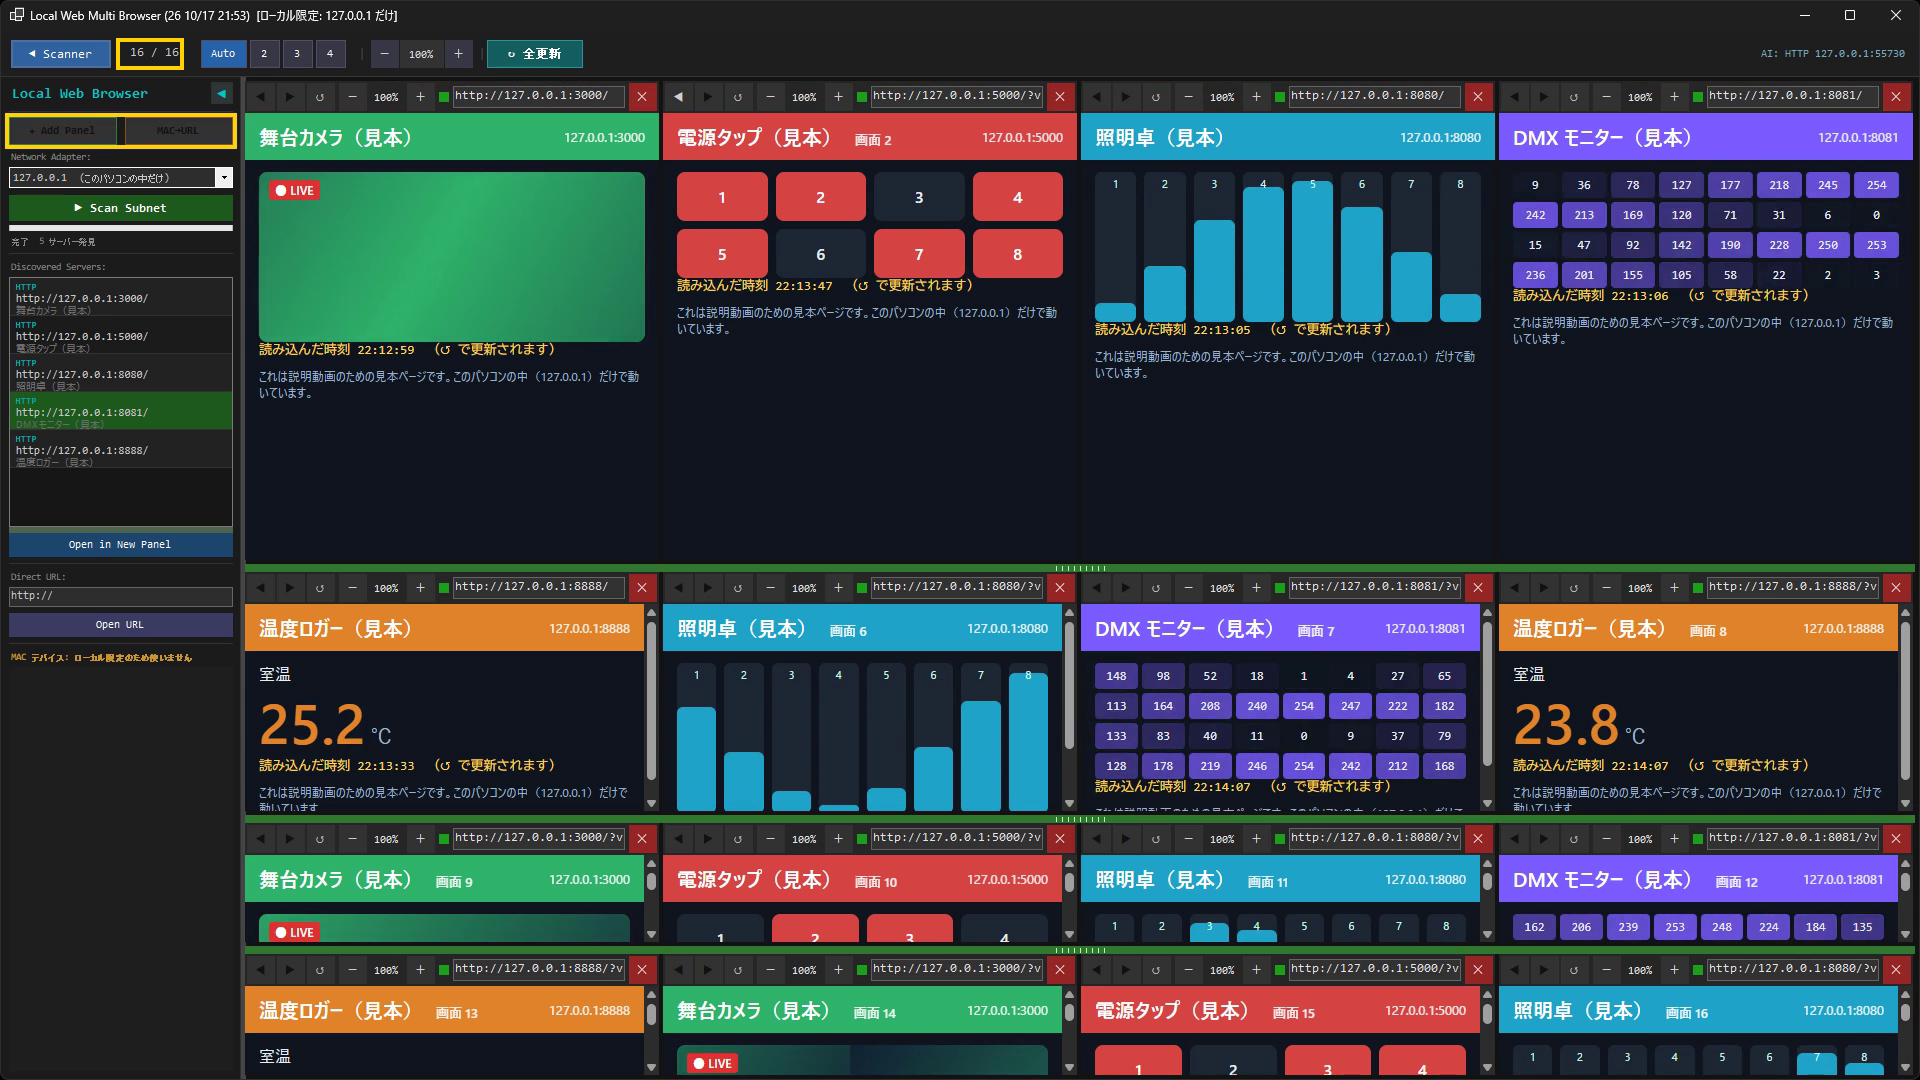
Task: Close the 画面 6 照明卓 panel
Action: coord(1060,588)
